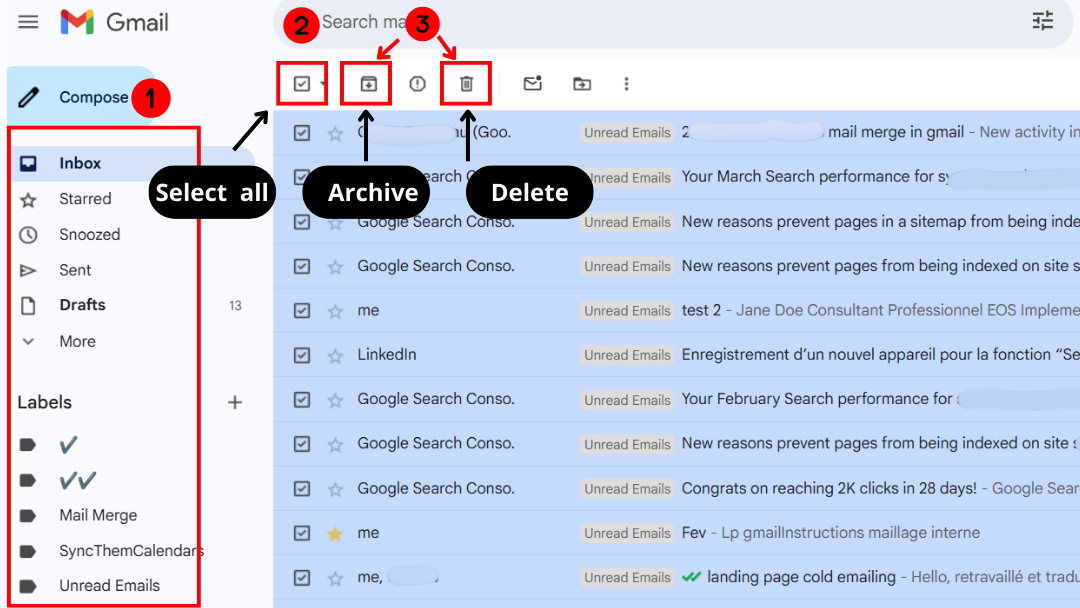The image size is (1080, 608).
Task: Open the SyncThemCalendars label
Action: point(131,551)
